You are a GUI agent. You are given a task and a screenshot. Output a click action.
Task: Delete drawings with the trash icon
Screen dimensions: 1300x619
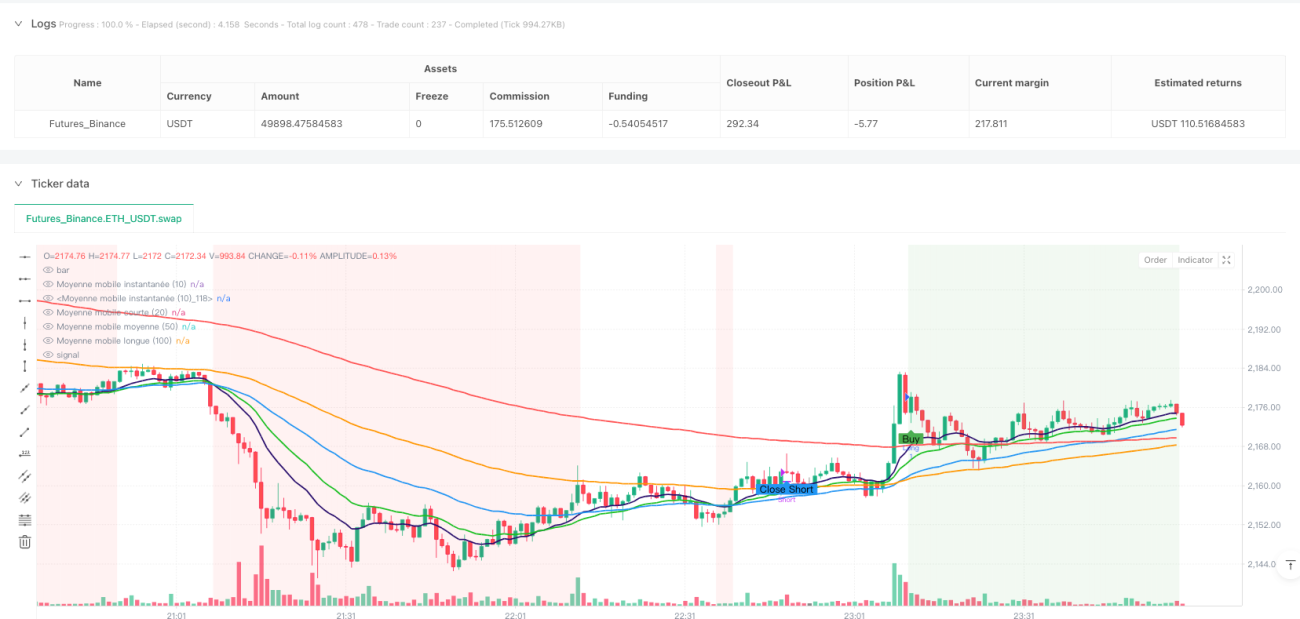pos(25,542)
